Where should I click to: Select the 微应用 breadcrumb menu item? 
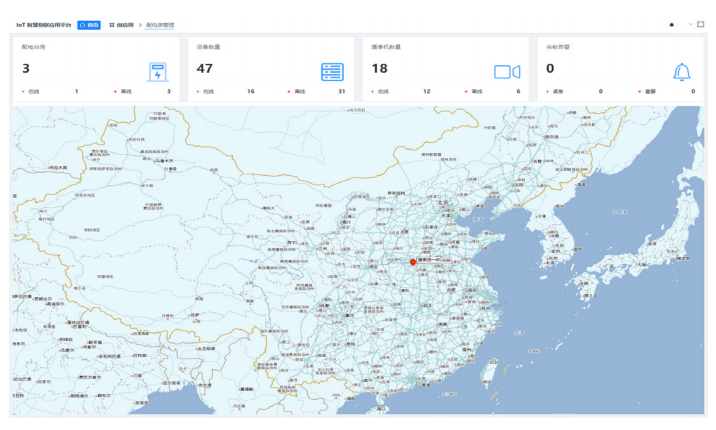[x=125, y=24]
